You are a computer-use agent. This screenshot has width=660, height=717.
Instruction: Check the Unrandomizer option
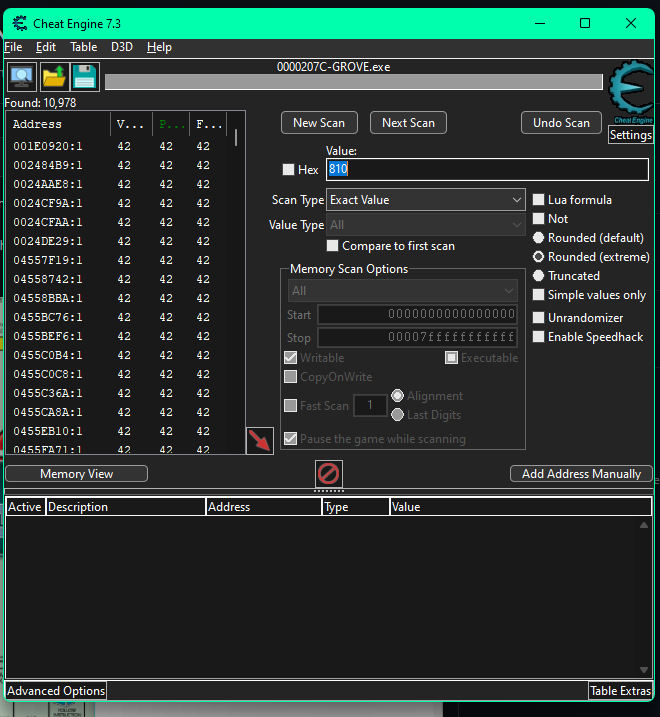[539, 318]
